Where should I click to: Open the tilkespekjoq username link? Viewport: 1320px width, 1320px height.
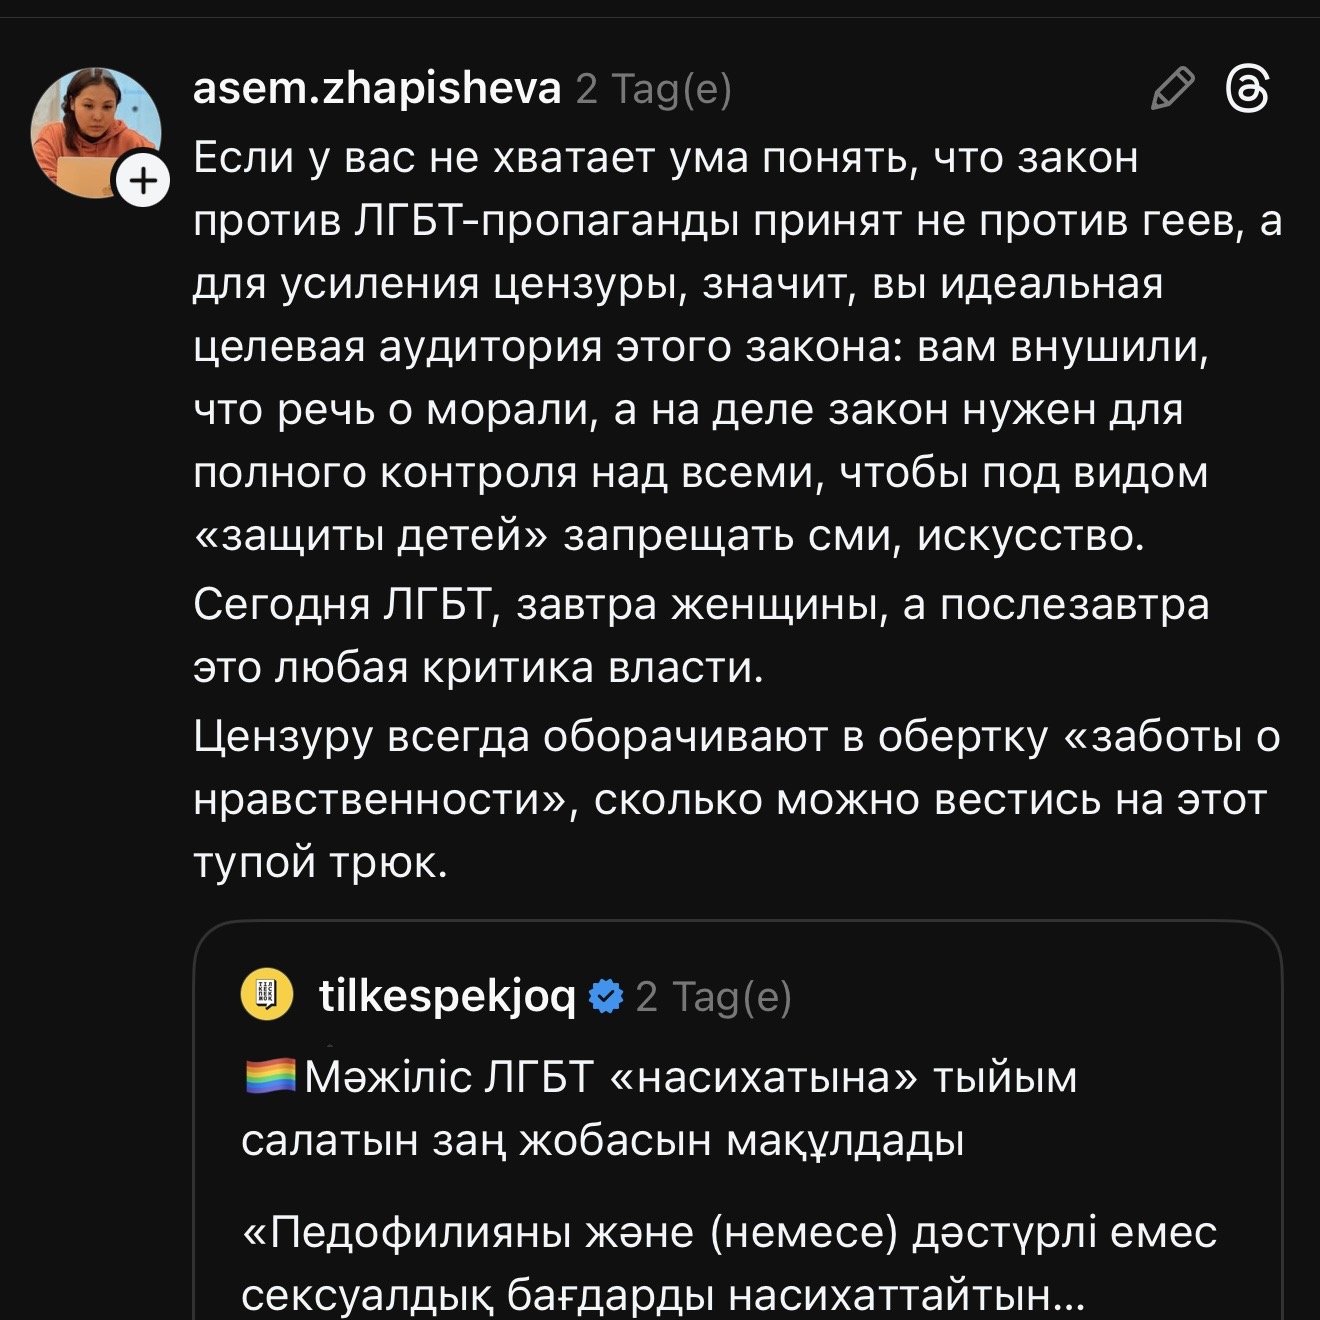[x=447, y=996]
